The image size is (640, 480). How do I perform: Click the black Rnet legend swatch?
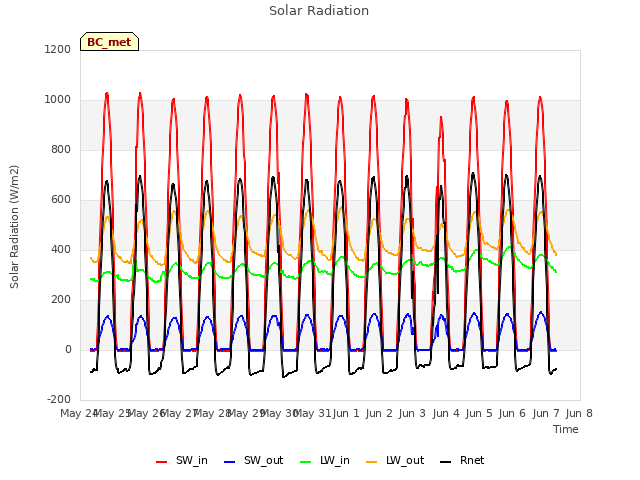tap(446, 462)
